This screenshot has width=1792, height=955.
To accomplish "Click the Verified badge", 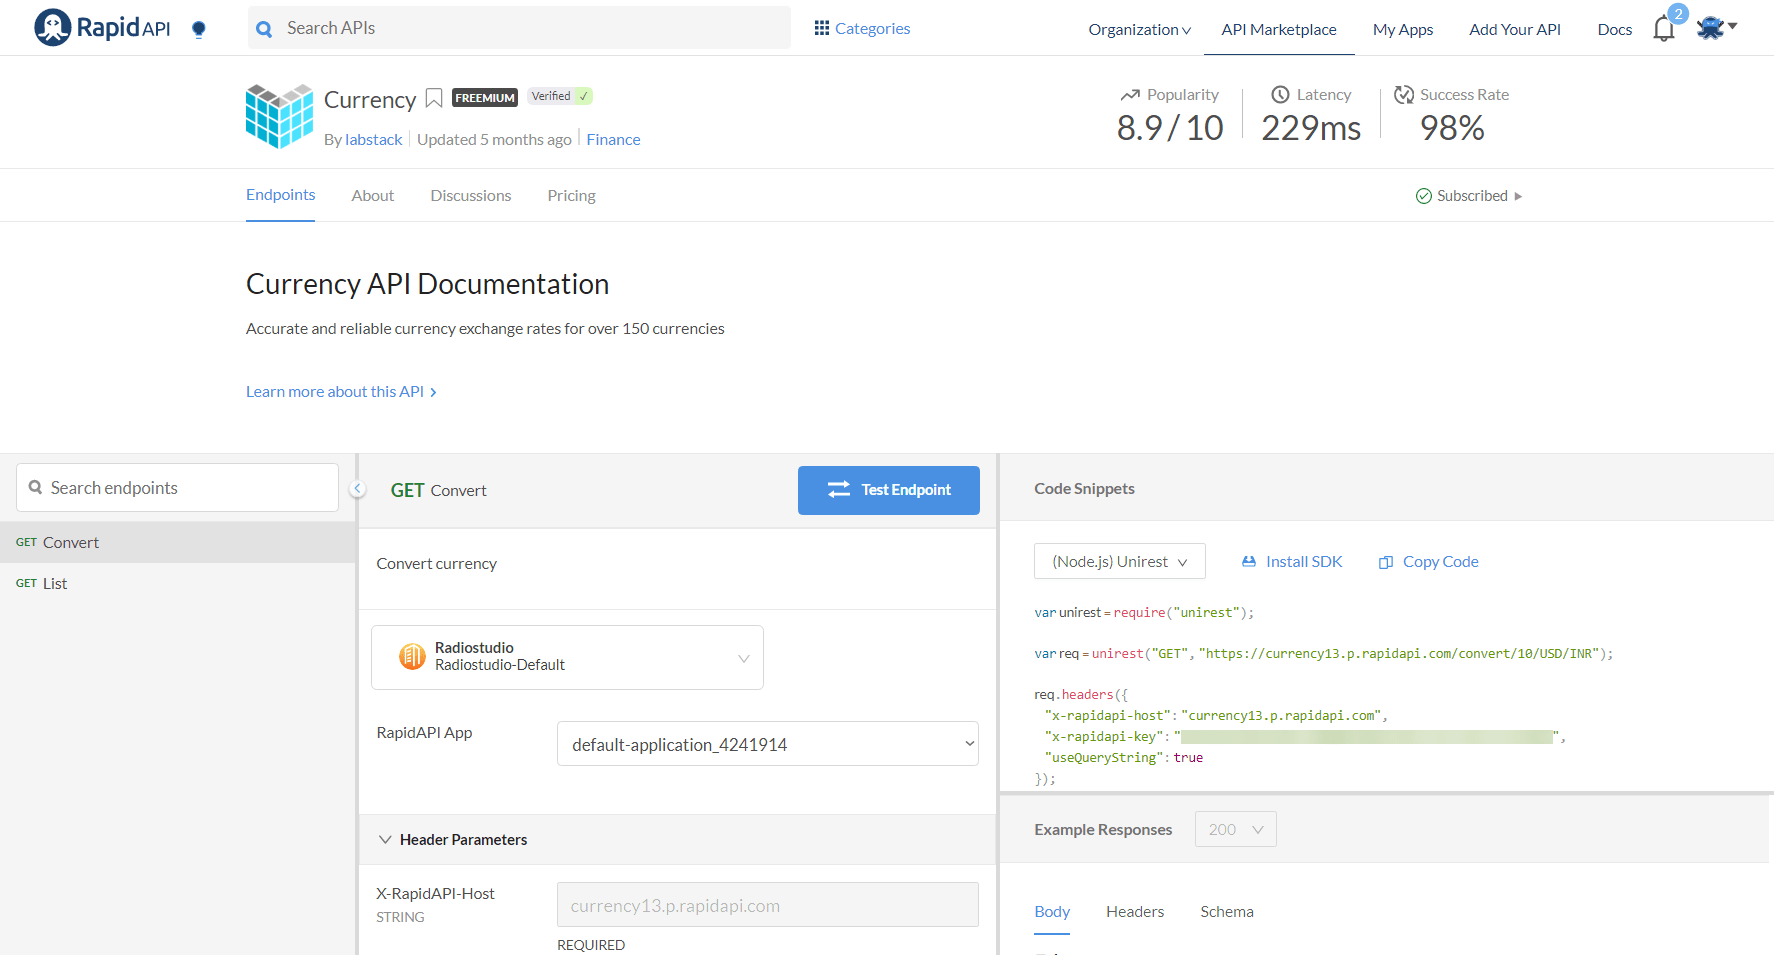I will pos(560,96).
